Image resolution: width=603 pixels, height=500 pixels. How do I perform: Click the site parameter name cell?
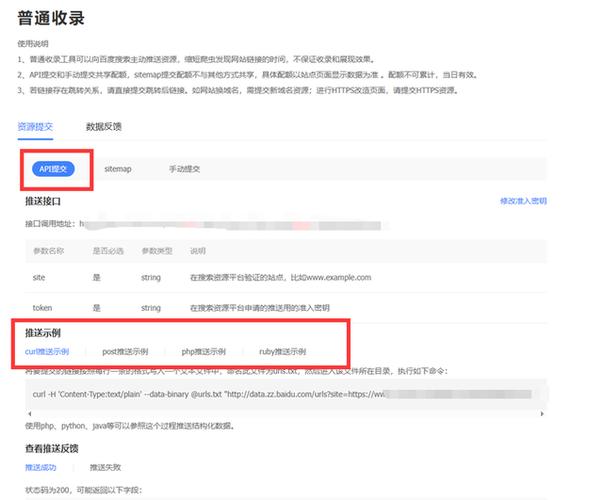coord(39,277)
